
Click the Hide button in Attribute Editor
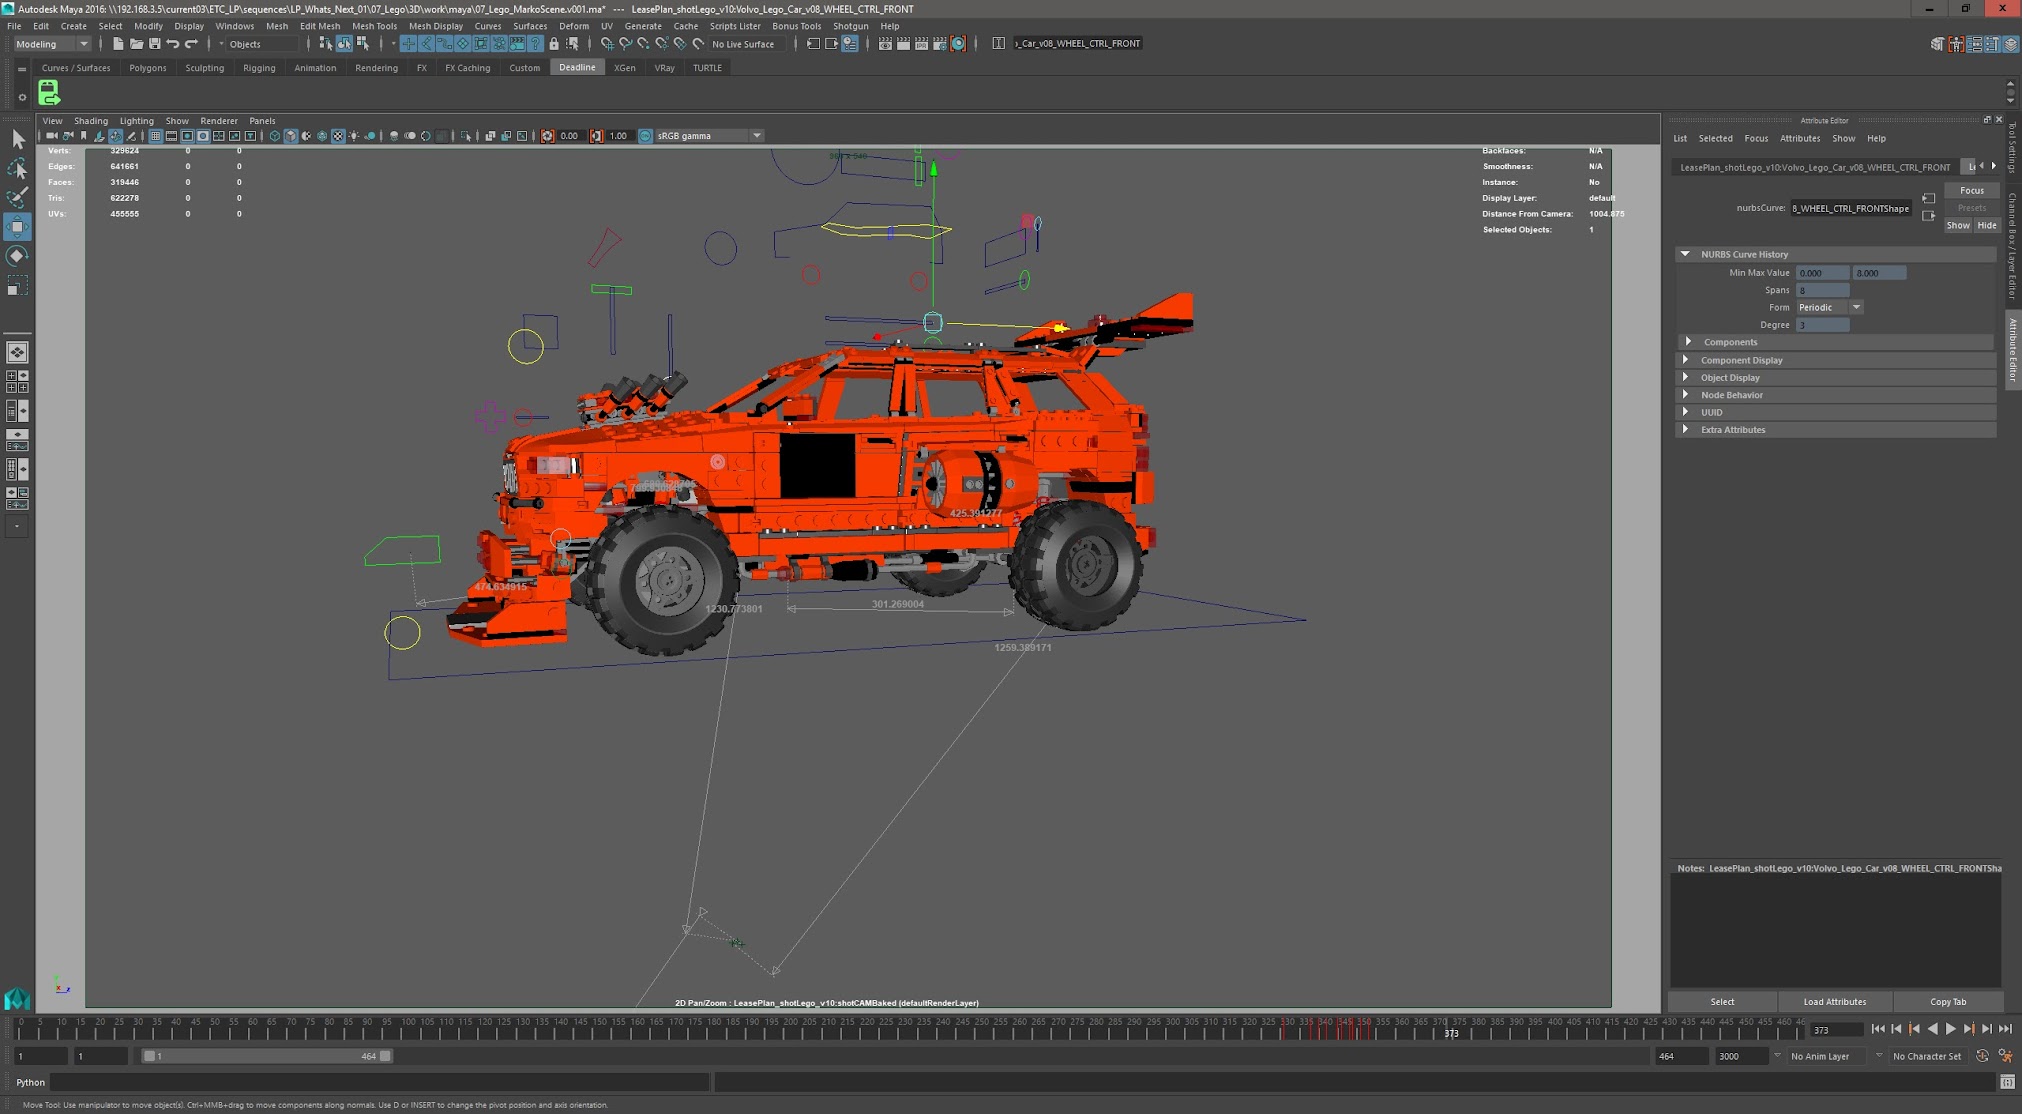(1986, 225)
